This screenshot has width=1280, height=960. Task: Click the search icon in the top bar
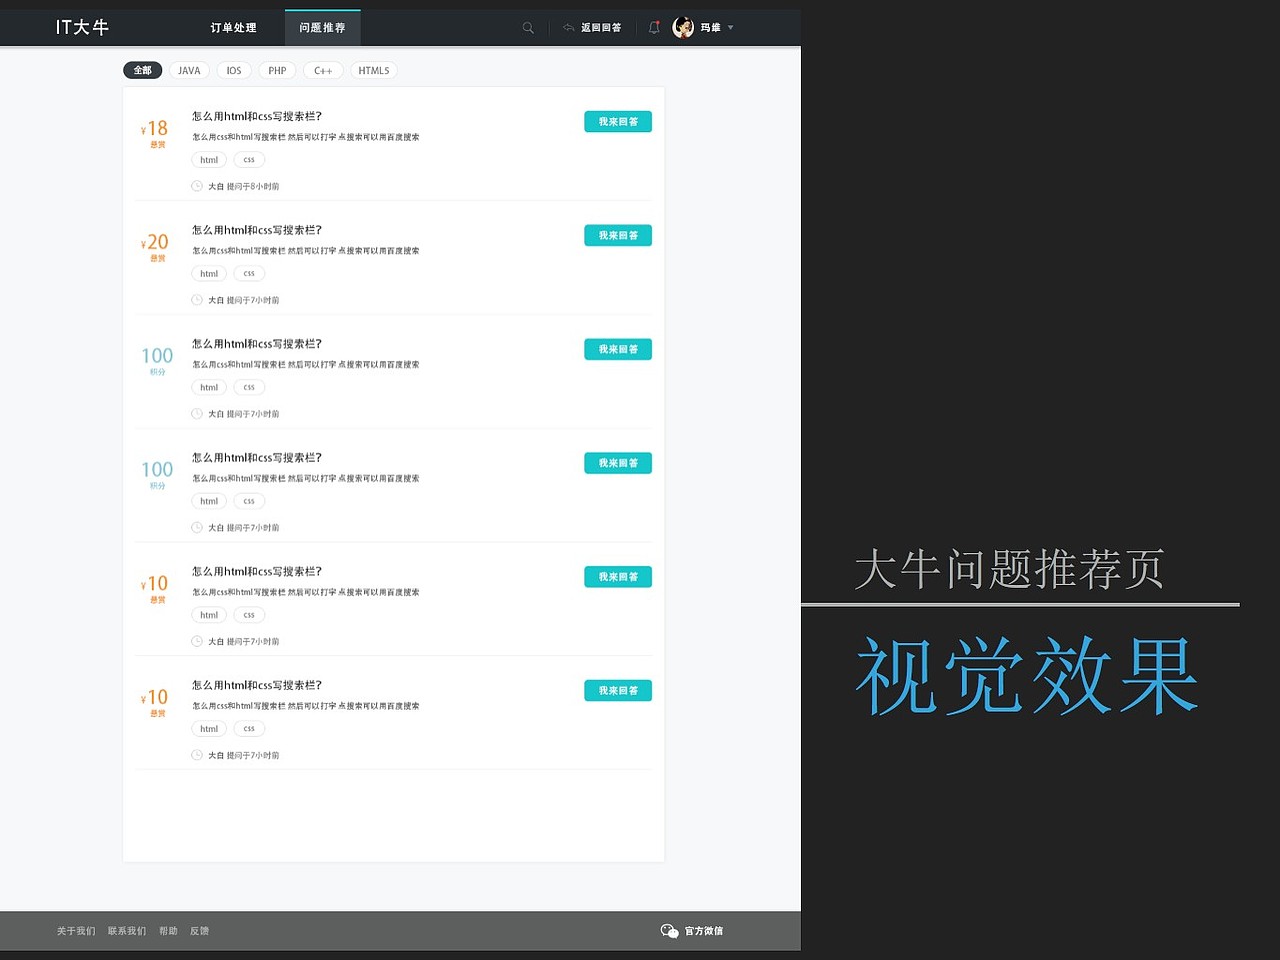527,28
